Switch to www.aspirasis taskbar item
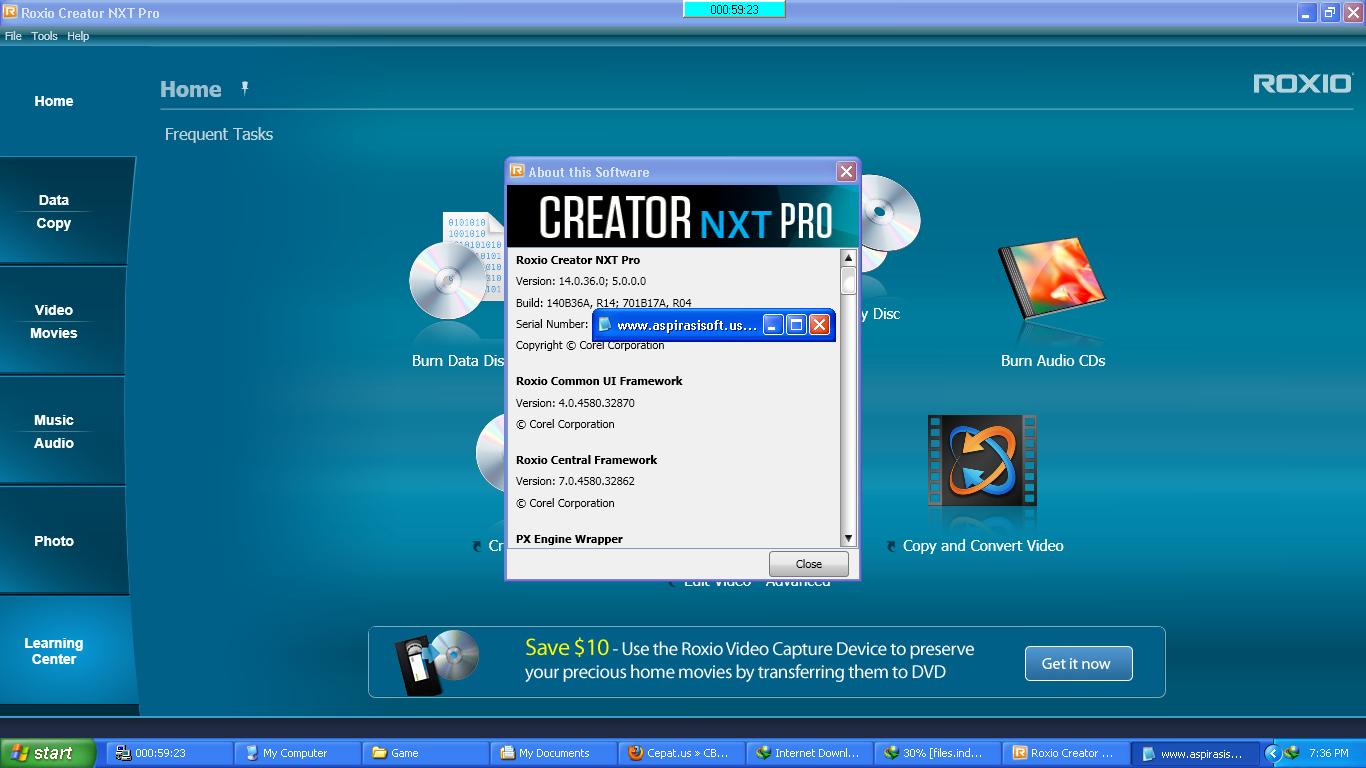The width and height of the screenshot is (1366, 768). 1194,754
